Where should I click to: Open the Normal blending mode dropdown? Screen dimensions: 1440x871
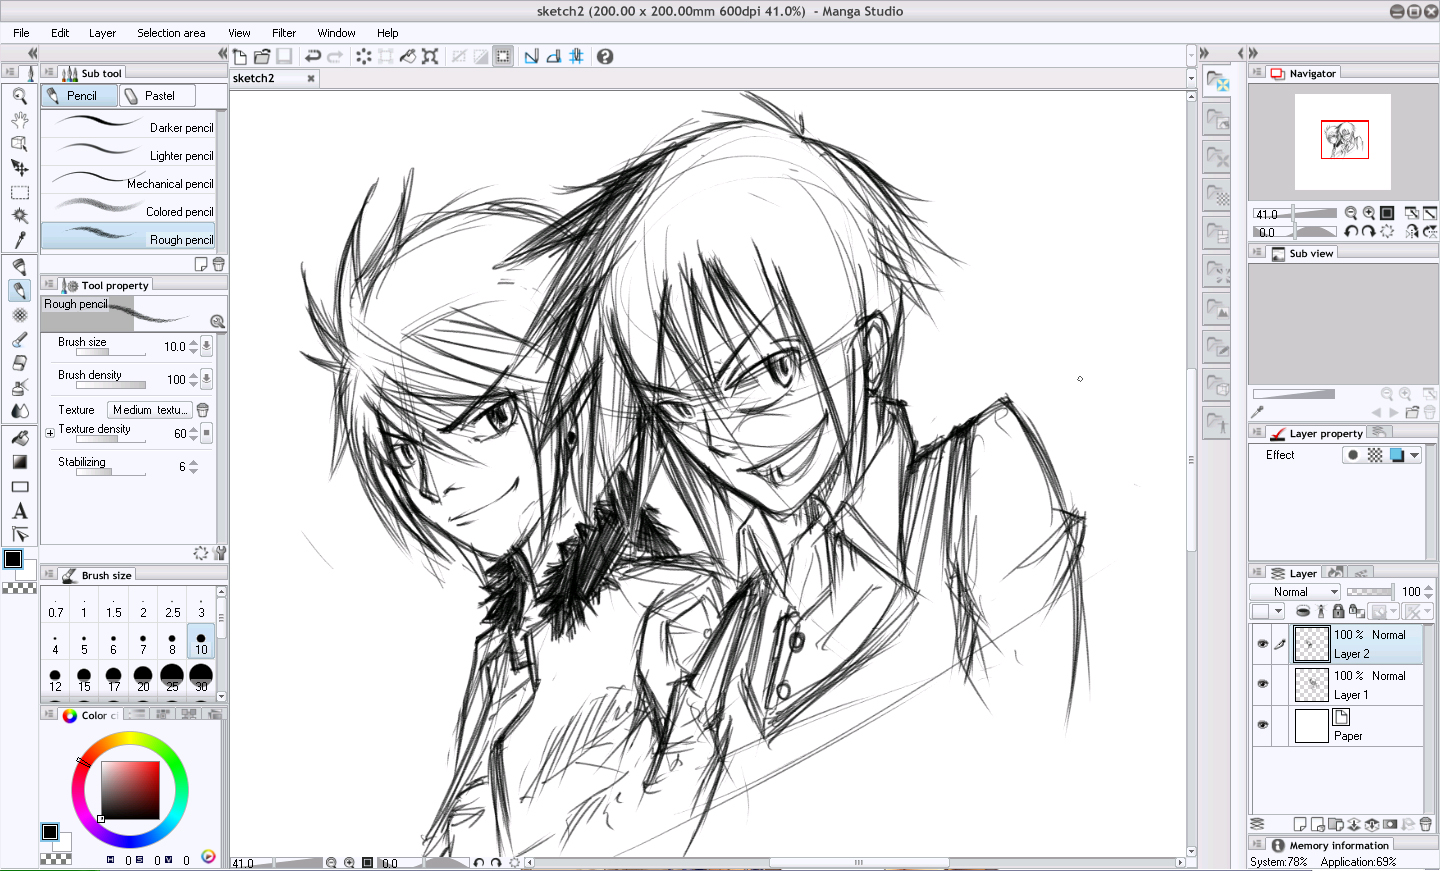pyautogui.click(x=1295, y=592)
